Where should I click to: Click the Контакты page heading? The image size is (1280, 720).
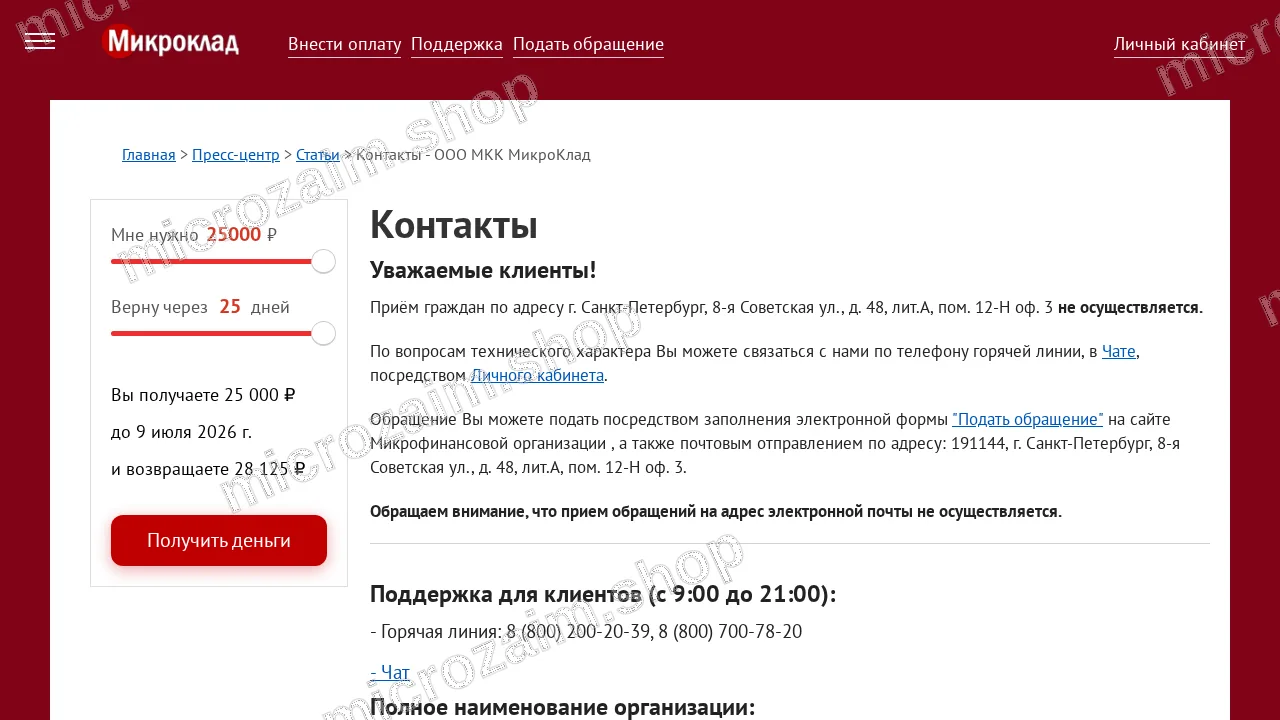pyautogui.click(x=454, y=225)
